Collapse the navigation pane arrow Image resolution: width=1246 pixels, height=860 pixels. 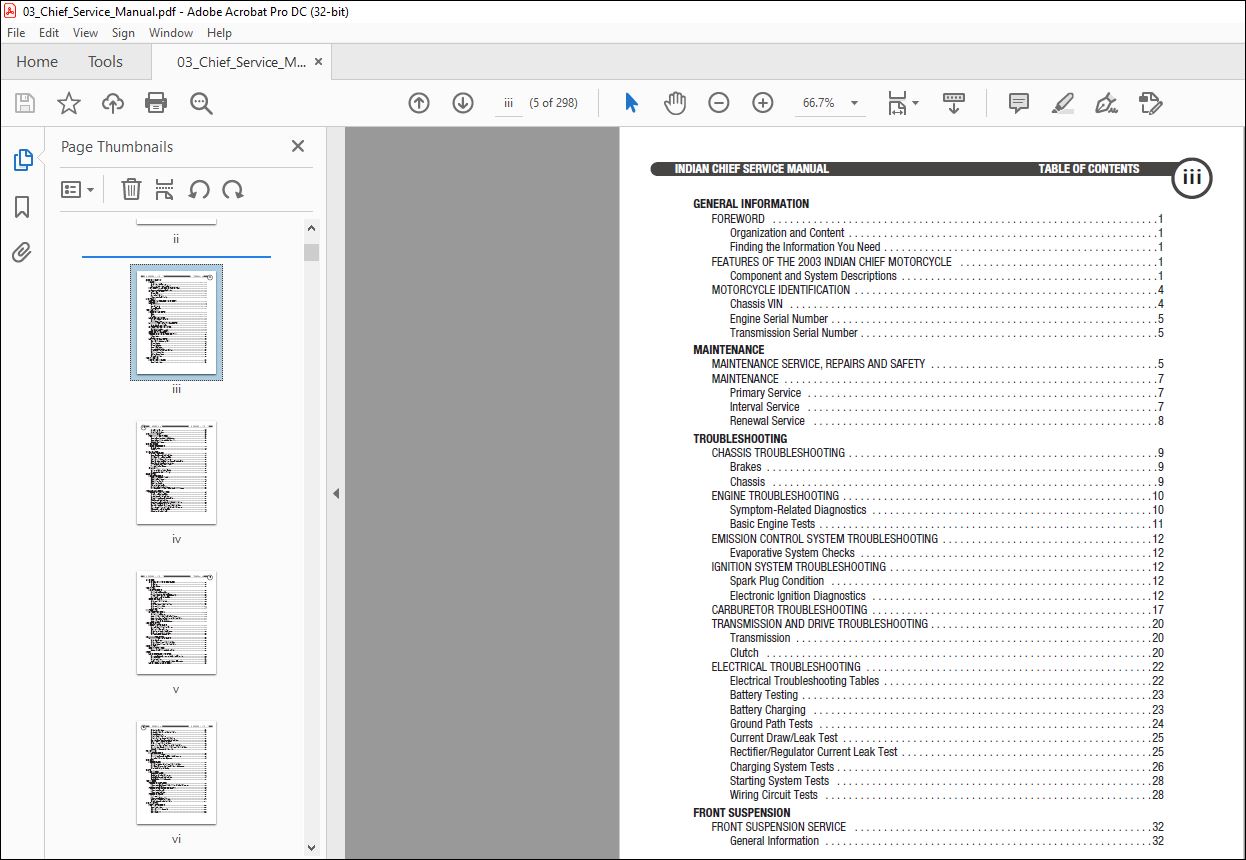[x=336, y=493]
